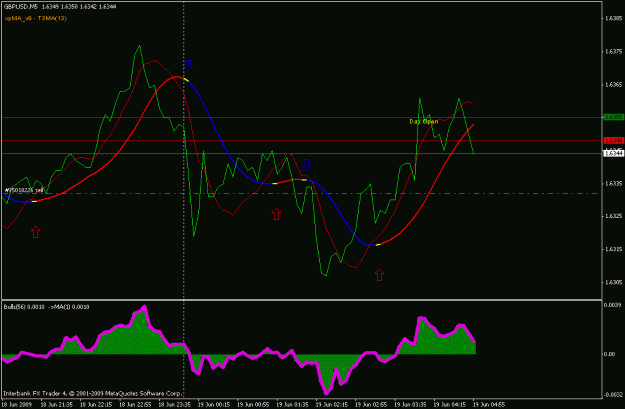Click the 19 Jun 02:55 time label
This screenshot has height=409, width=625.
(x=371, y=405)
